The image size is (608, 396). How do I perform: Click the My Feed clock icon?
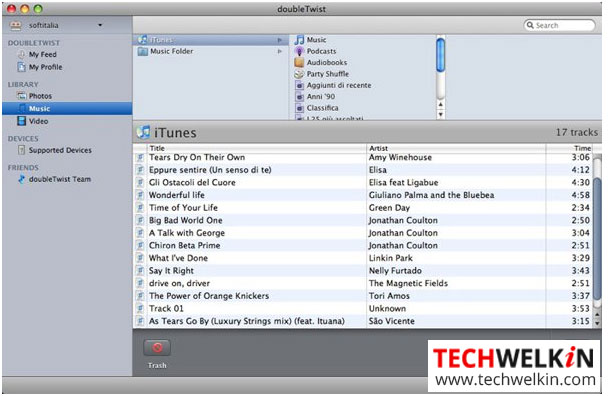pos(22,54)
